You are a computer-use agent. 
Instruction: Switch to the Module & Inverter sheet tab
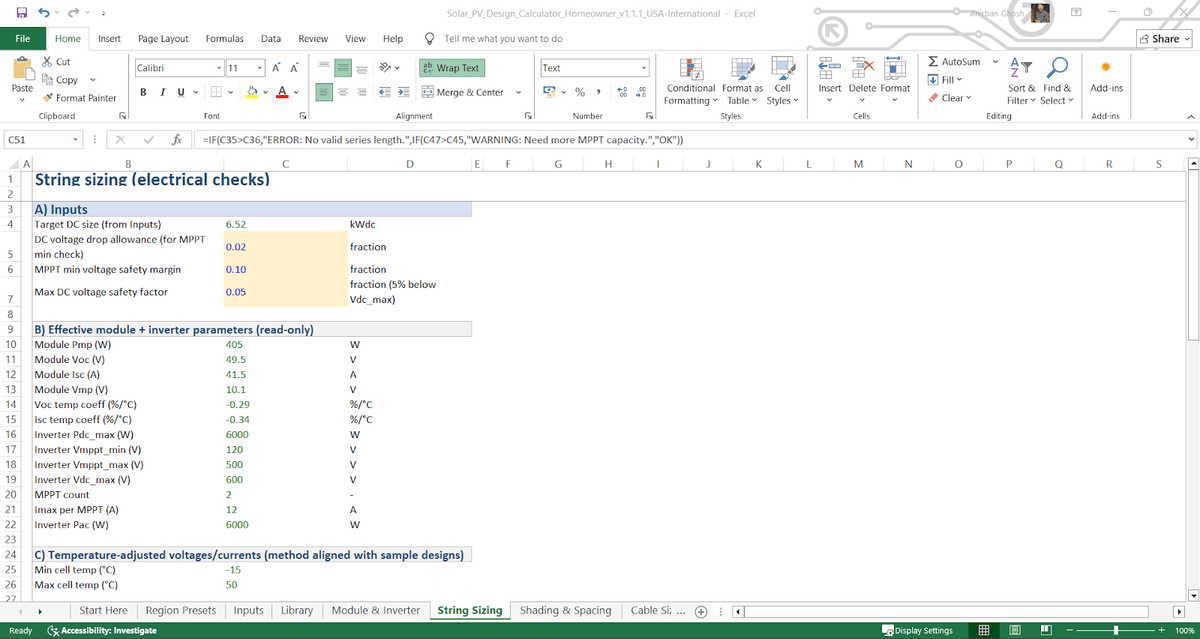375,610
